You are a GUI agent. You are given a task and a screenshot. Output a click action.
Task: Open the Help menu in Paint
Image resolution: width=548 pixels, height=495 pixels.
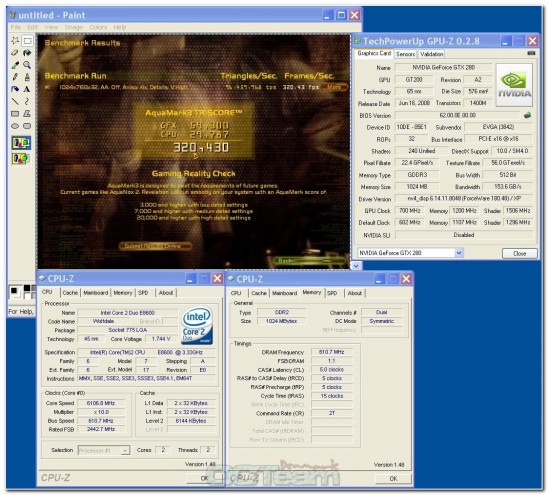(x=120, y=27)
